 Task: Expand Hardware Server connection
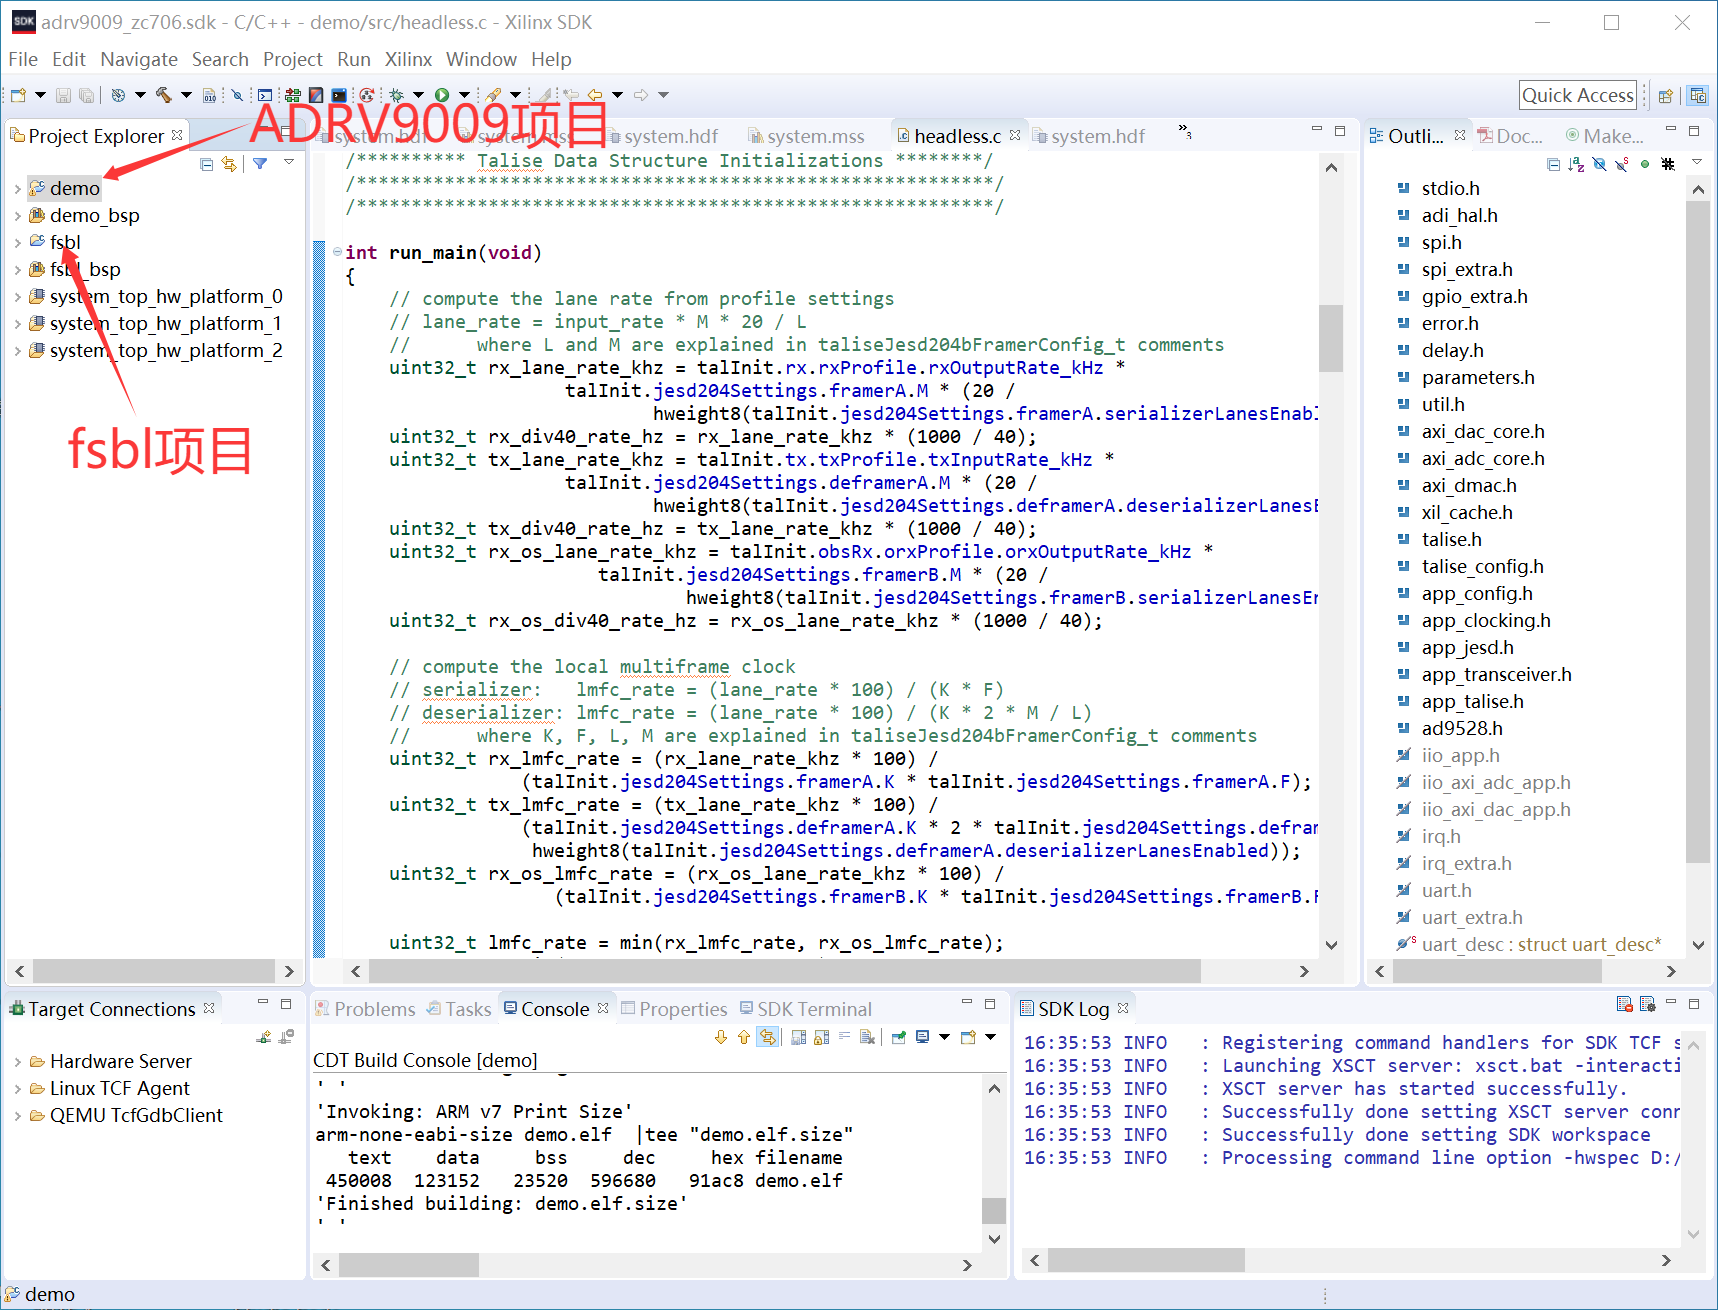point(18,1061)
